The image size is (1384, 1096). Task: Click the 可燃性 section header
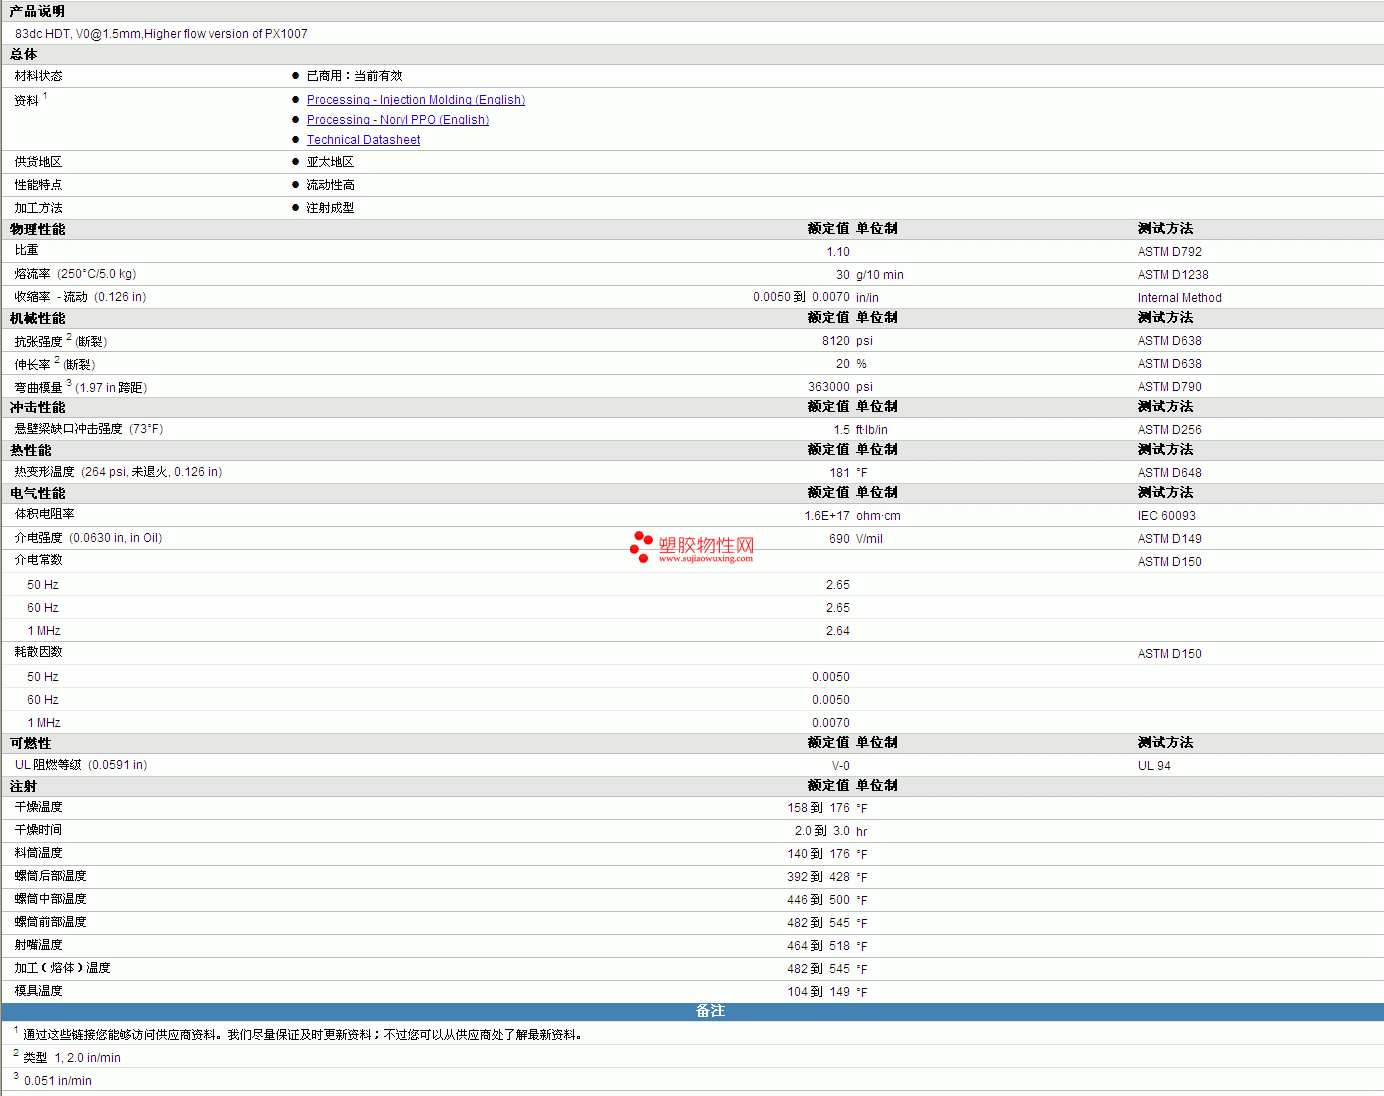(30, 743)
